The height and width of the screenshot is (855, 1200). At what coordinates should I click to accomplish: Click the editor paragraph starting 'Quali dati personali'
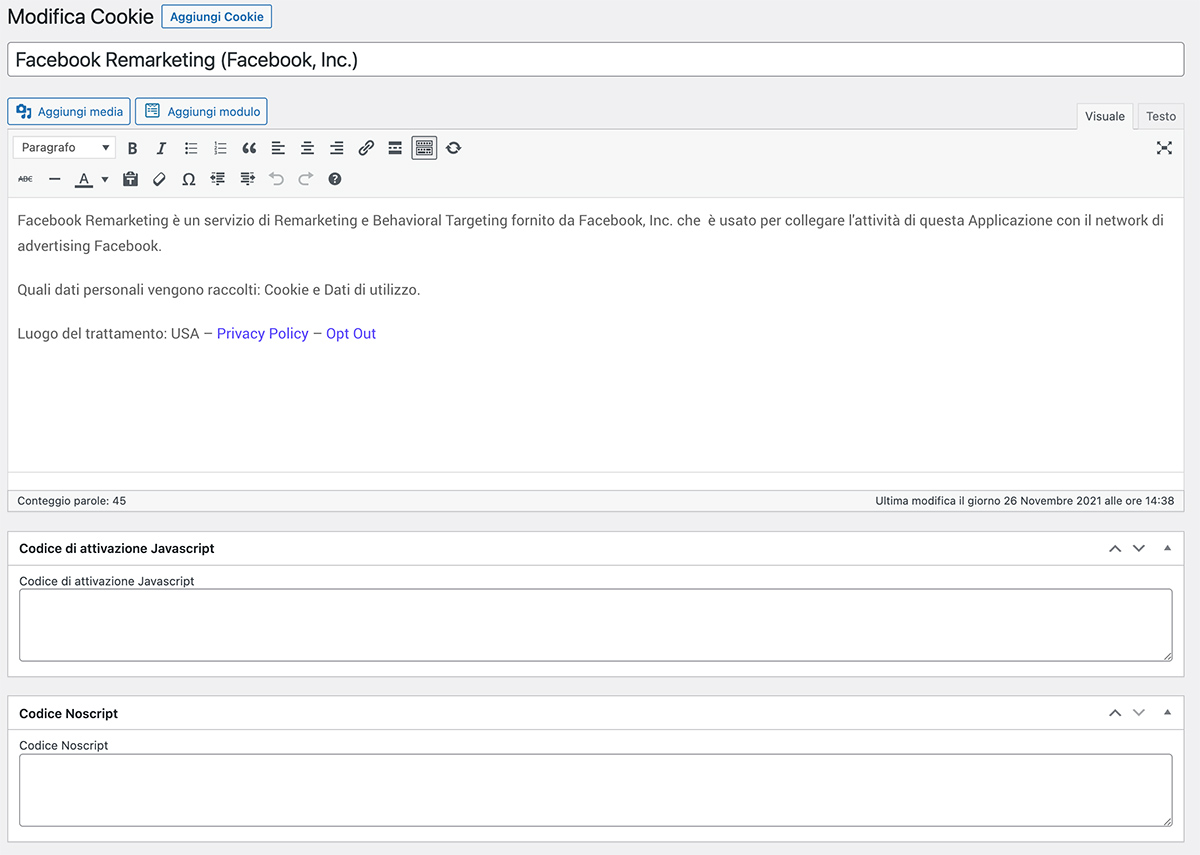219,290
